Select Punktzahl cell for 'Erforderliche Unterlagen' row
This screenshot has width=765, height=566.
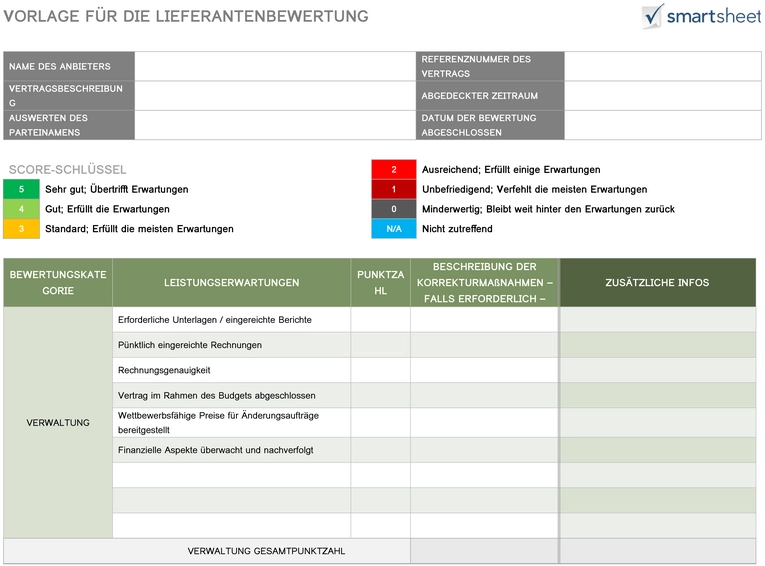click(x=381, y=320)
